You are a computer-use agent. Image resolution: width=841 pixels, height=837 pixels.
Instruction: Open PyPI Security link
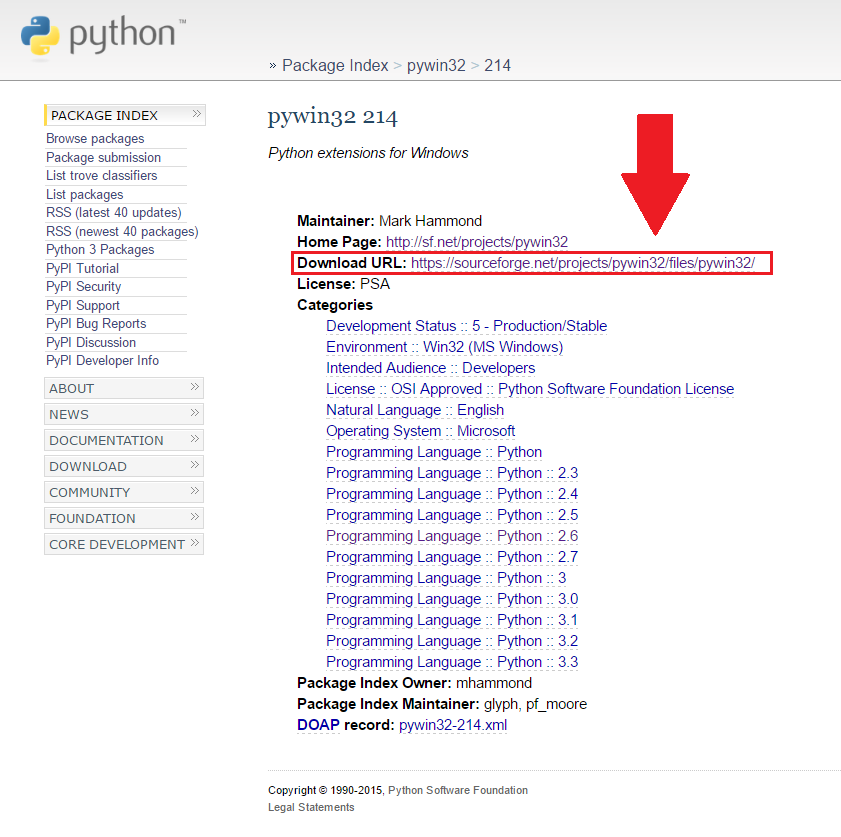[84, 287]
